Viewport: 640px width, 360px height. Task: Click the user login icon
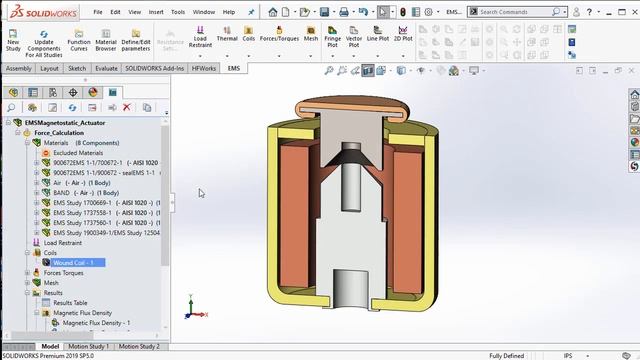tap(576, 12)
